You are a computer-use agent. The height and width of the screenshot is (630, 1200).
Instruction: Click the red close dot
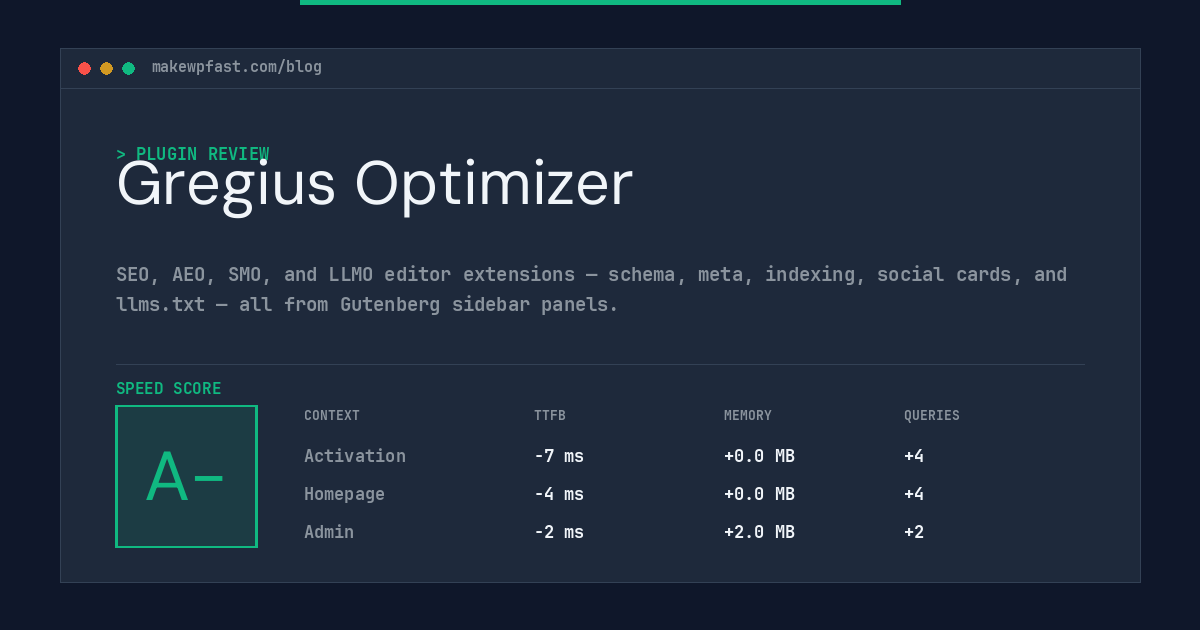point(84,68)
